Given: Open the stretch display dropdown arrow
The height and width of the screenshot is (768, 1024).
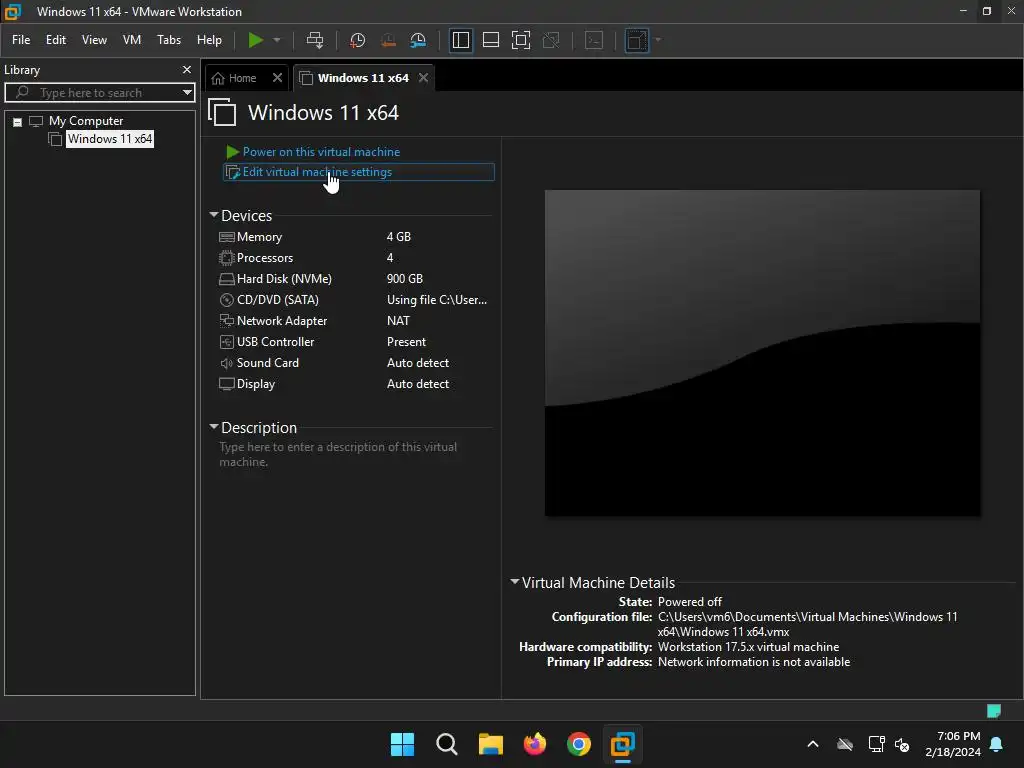Looking at the screenshot, I should [658, 40].
